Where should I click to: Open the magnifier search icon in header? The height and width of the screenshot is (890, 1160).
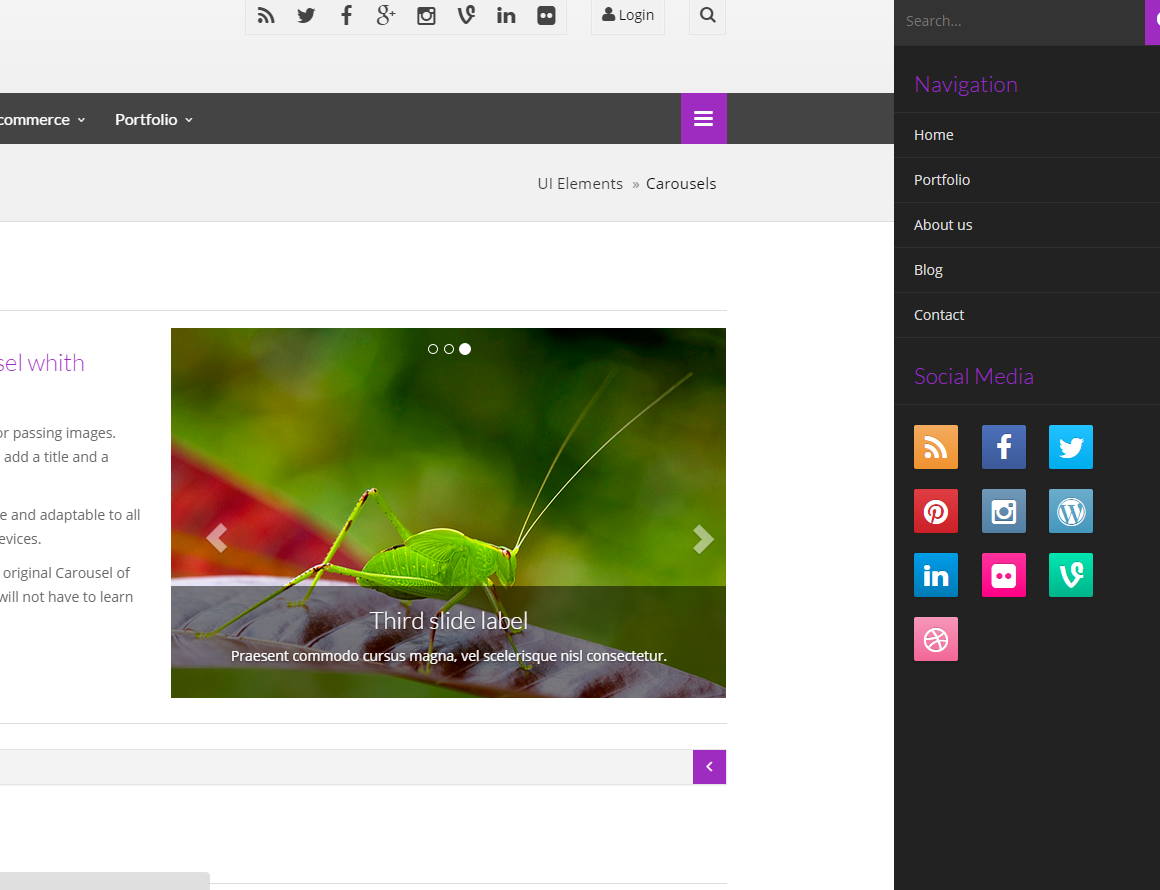pos(707,15)
